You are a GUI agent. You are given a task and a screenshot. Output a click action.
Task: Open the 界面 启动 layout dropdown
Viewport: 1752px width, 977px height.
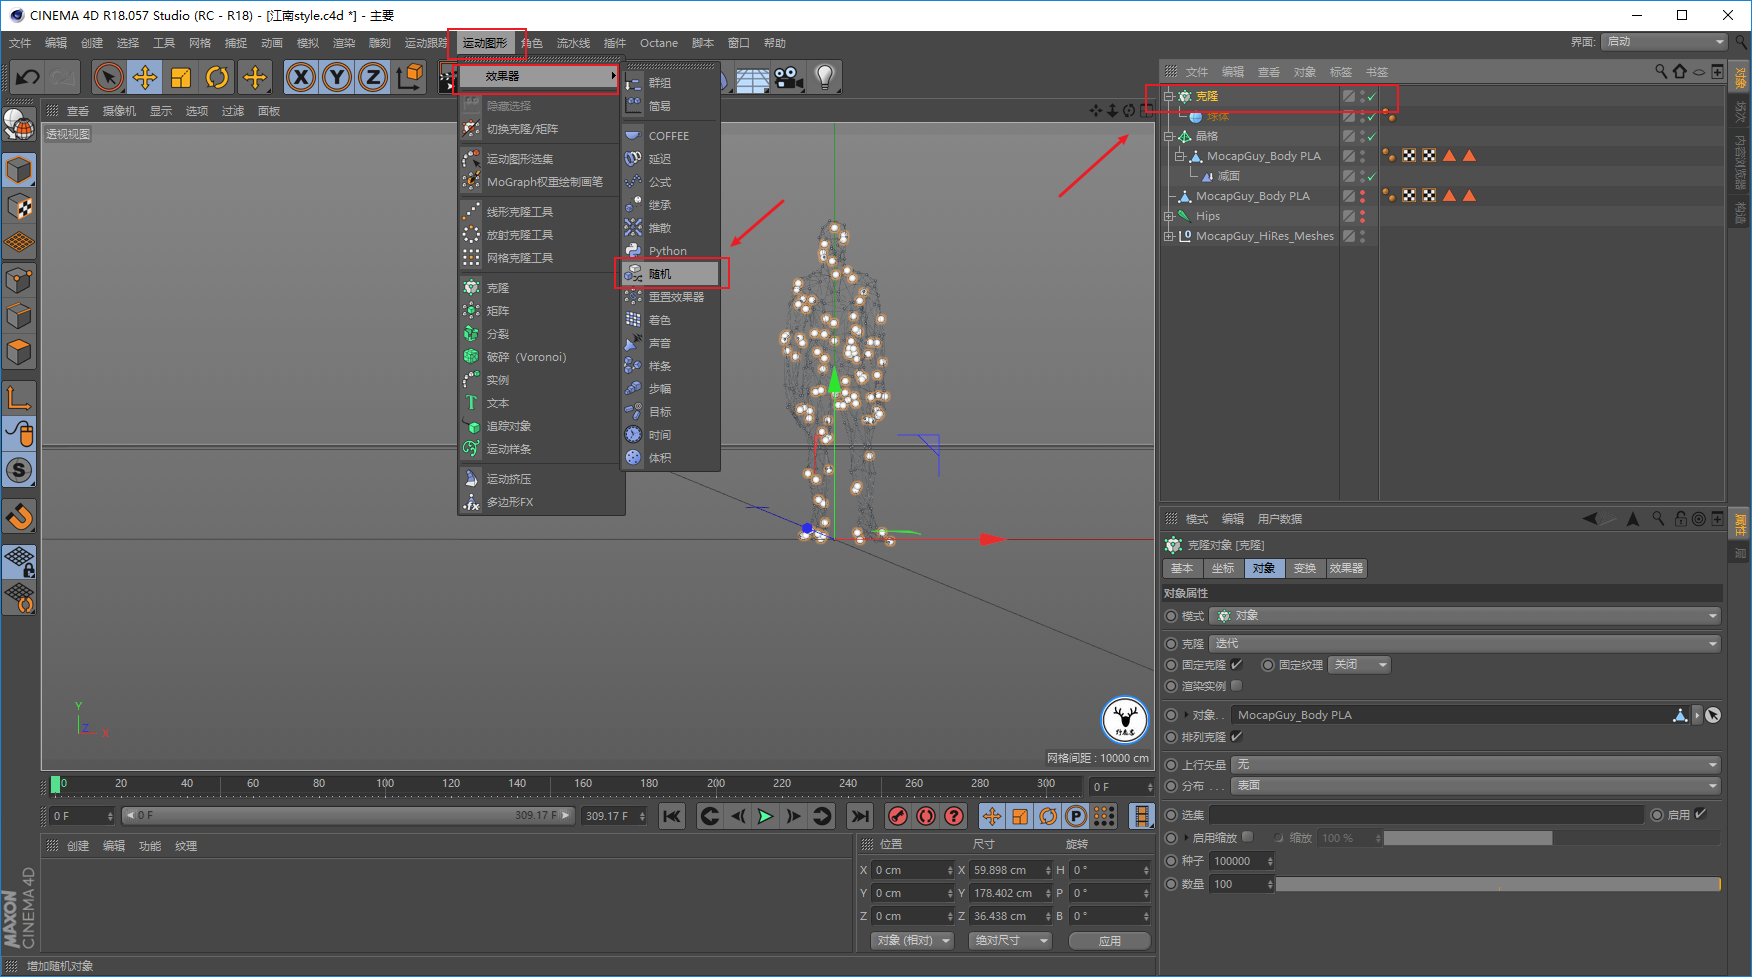[x=1665, y=42]
